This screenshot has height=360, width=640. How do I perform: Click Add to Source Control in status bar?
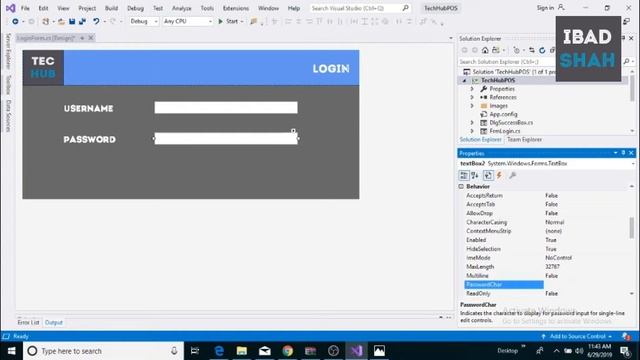coord(577,336)
